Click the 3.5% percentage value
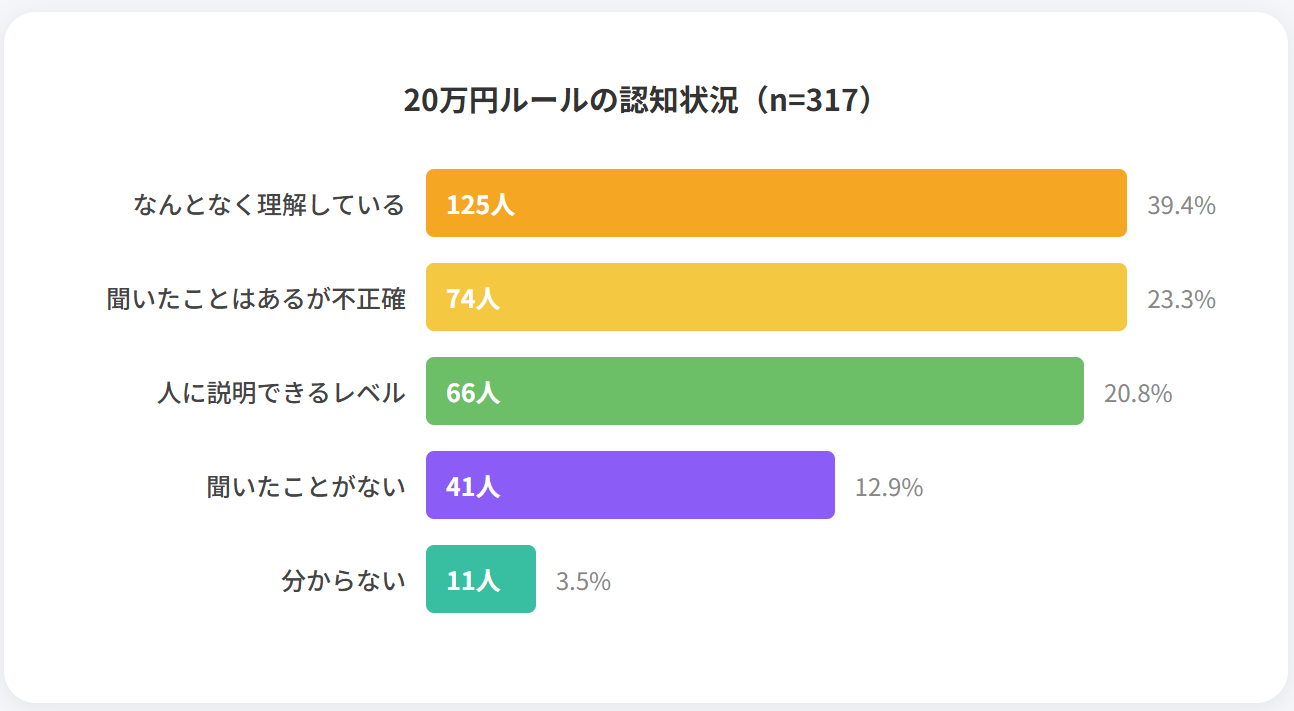Image resolution: width=1294 pixels, height=711 pixels. pos(583,582)
